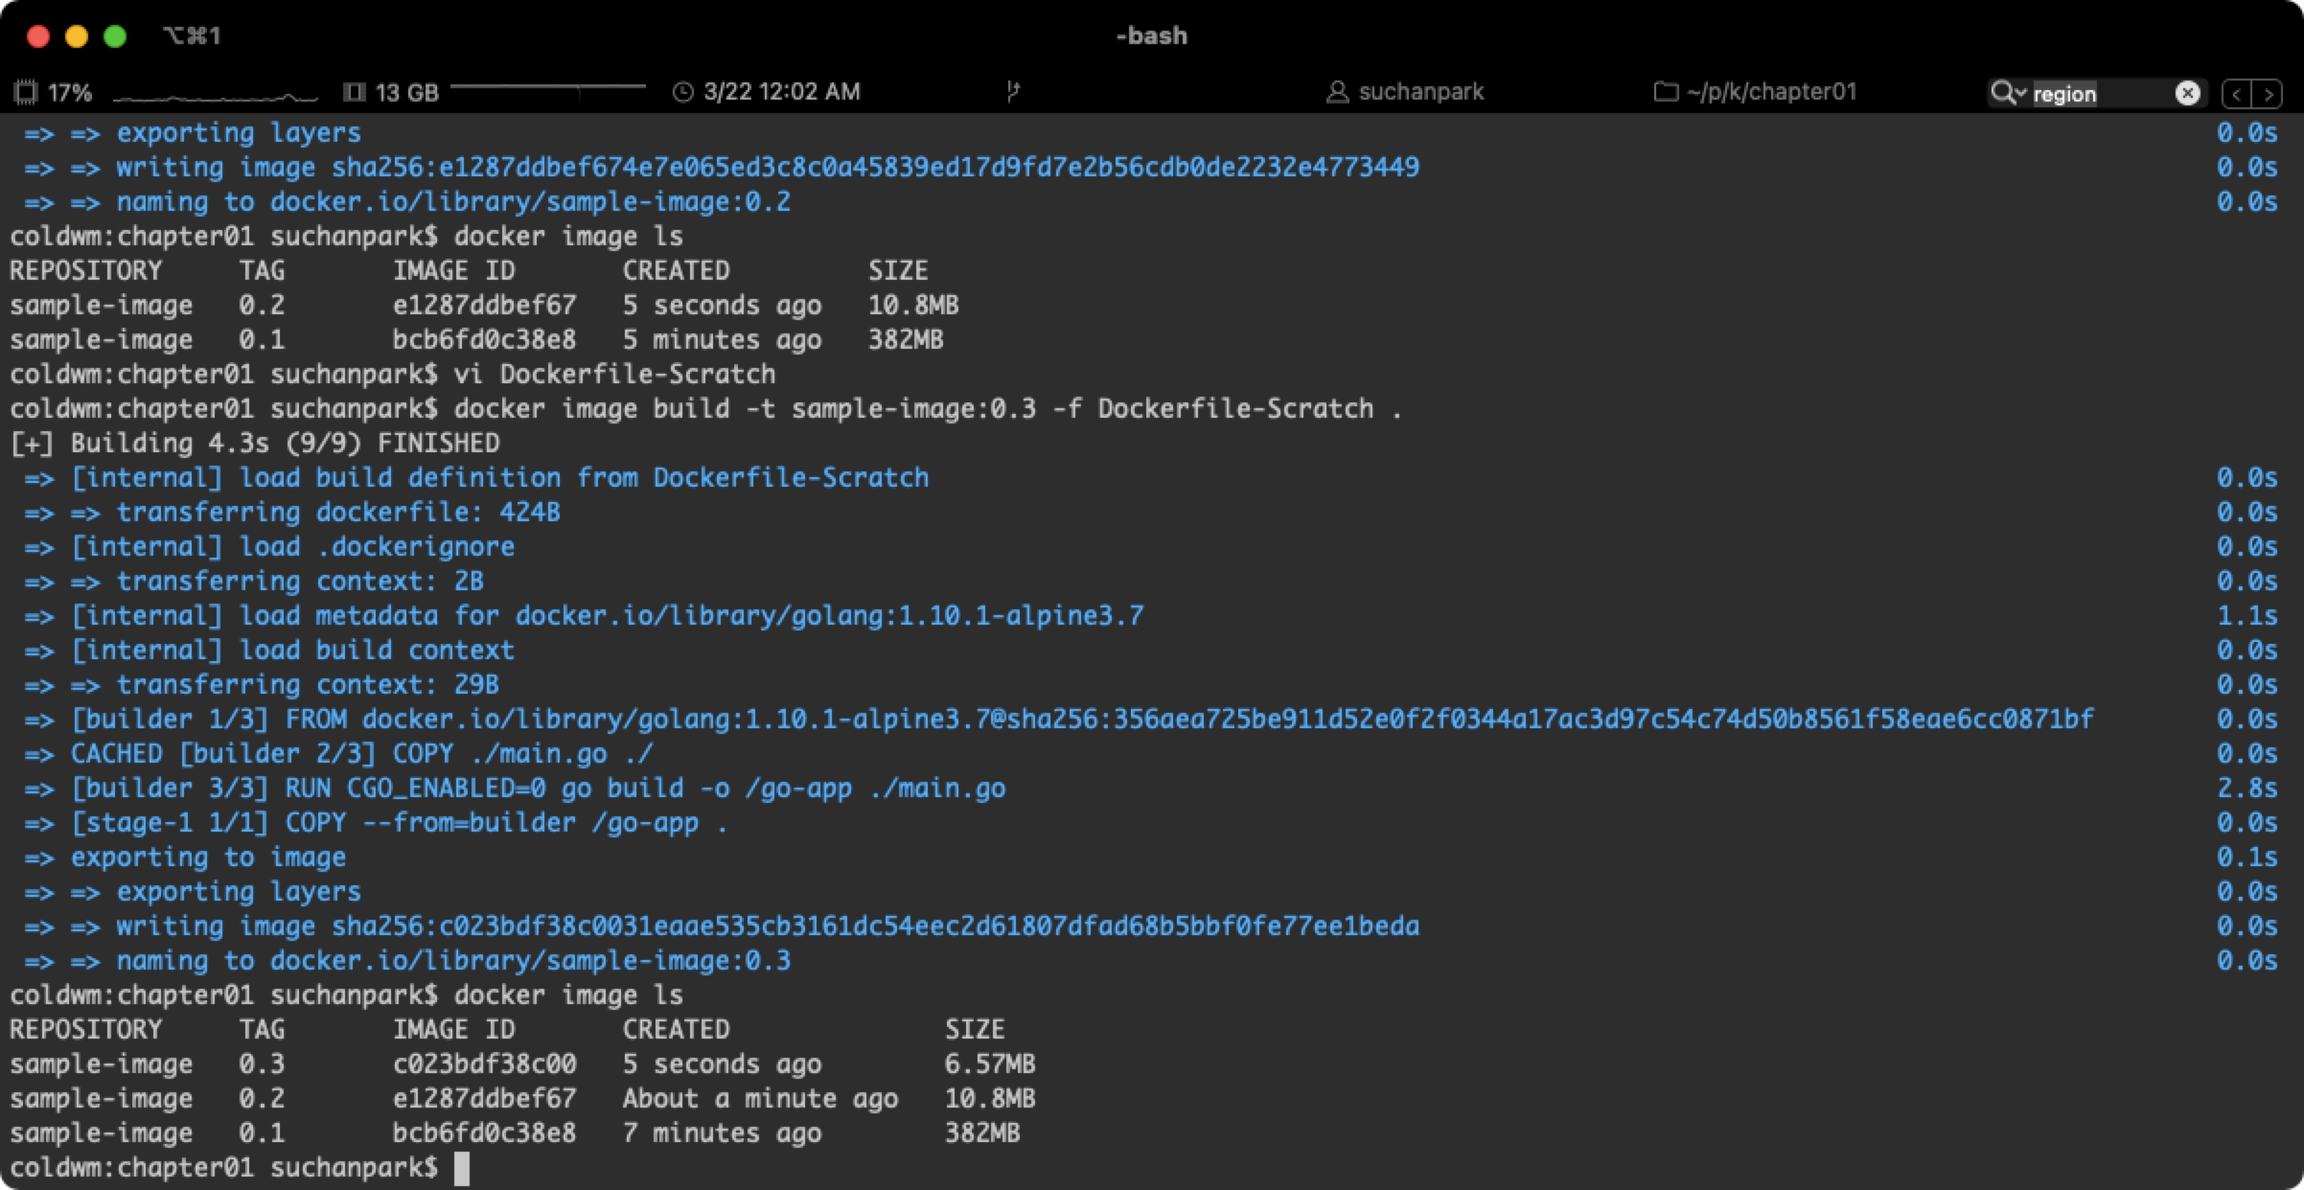Click the green zoom window button

[115, 36]
